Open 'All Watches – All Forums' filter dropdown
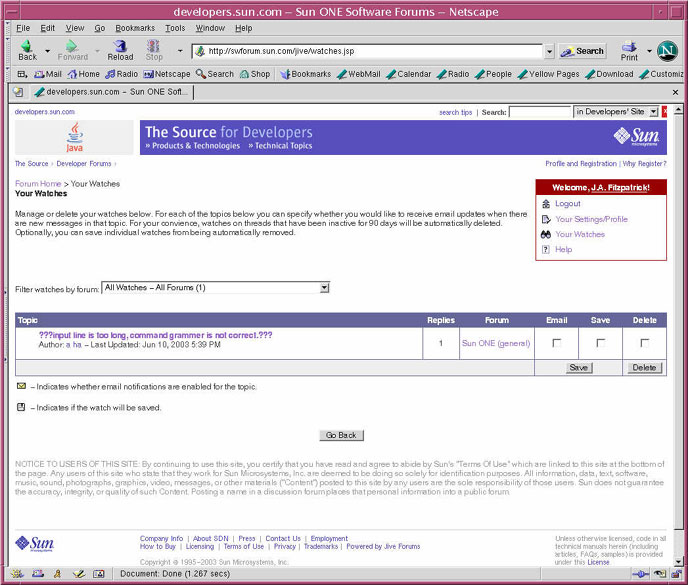The height and width of the screenshot is (585, 688). [324, 288]
